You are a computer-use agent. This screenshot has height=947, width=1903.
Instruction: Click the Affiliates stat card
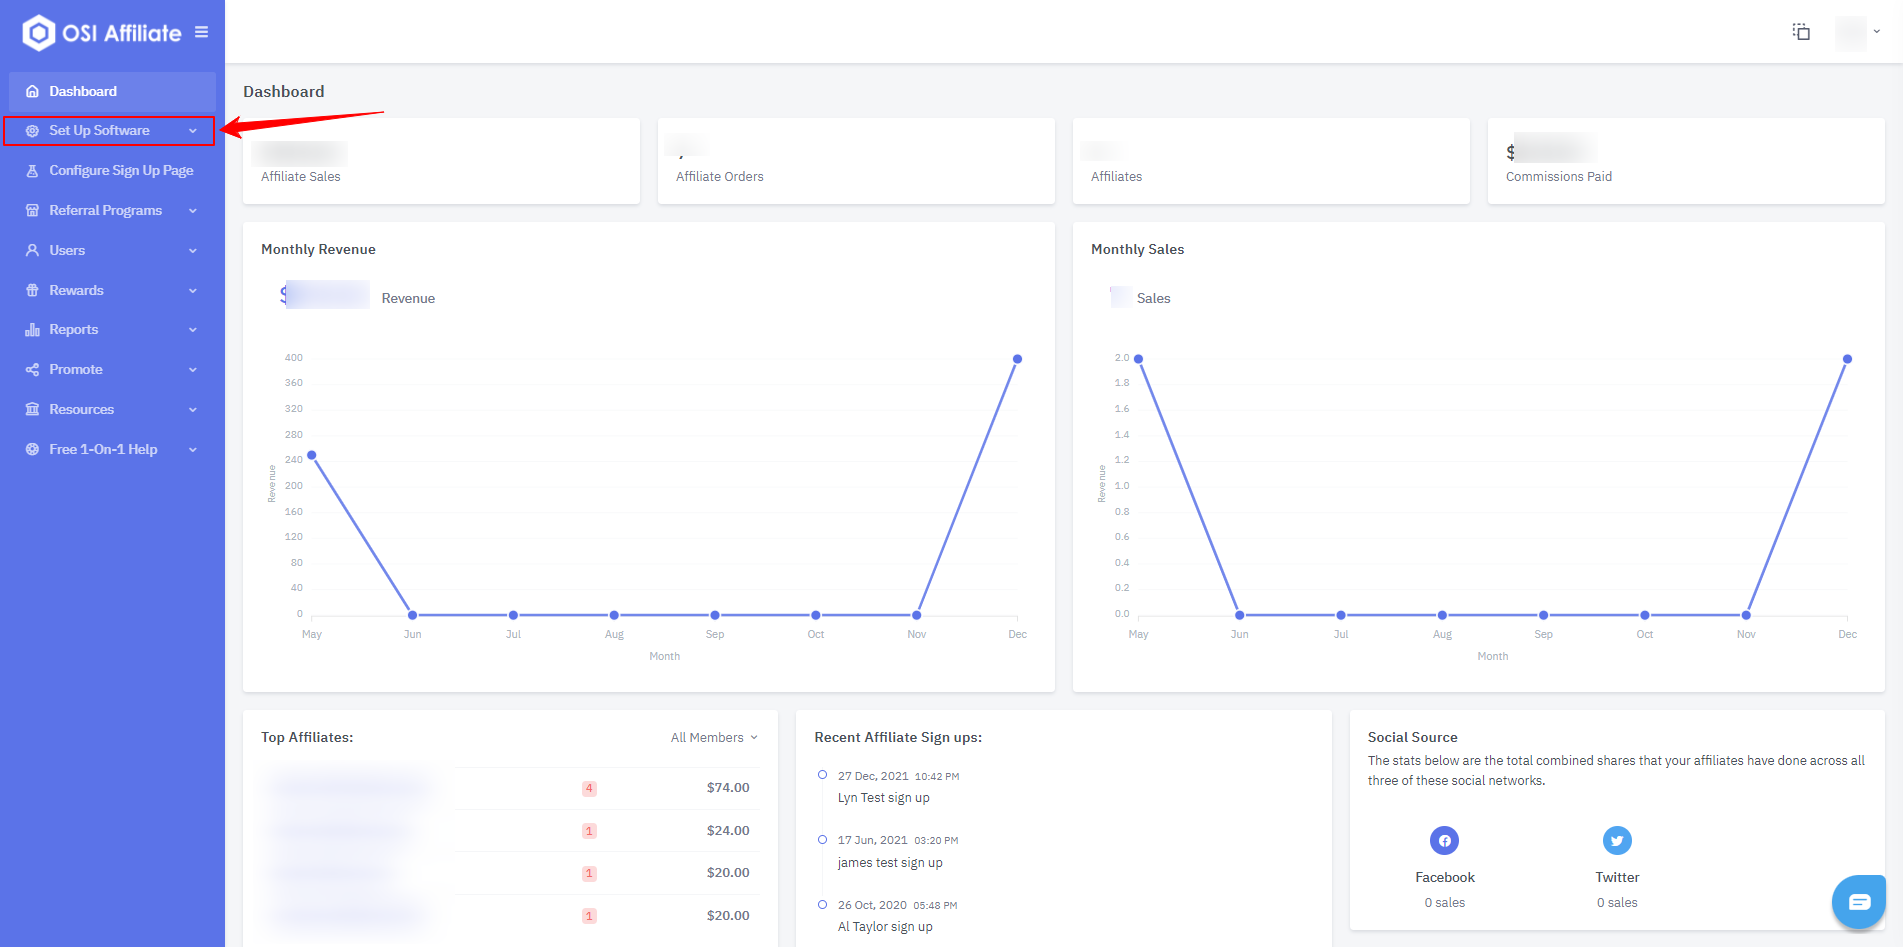[x=1271, y=161]
